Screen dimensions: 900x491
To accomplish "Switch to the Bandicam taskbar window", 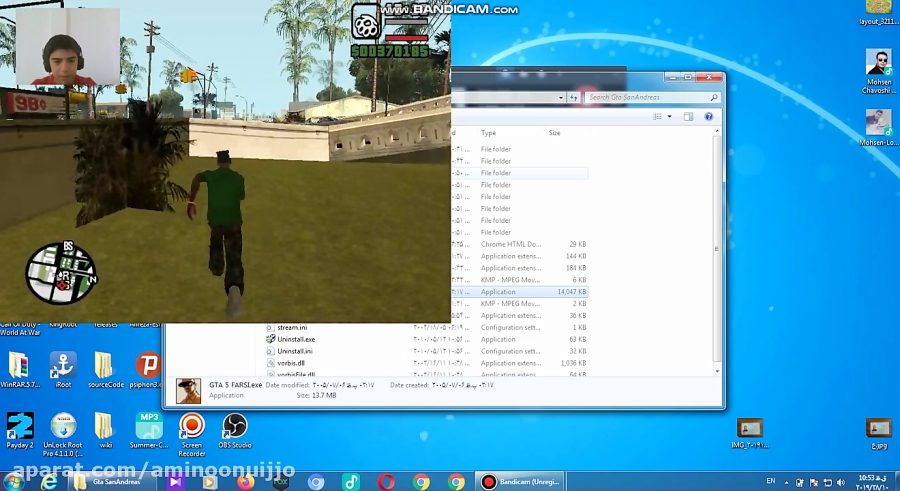I will coord(521,481).
